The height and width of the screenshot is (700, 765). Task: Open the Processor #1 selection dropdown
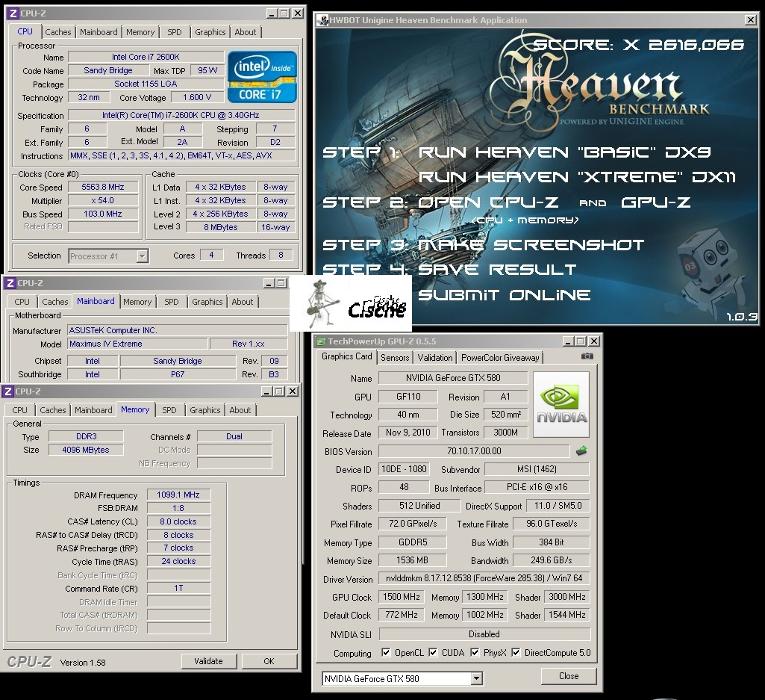(142, 256)
